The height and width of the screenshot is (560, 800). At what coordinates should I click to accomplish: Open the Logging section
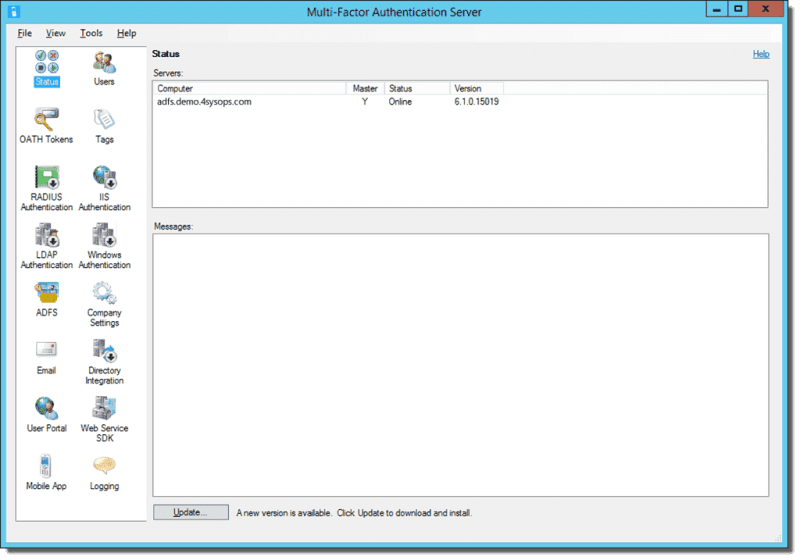pyautogui.click(x=104, y=472)
